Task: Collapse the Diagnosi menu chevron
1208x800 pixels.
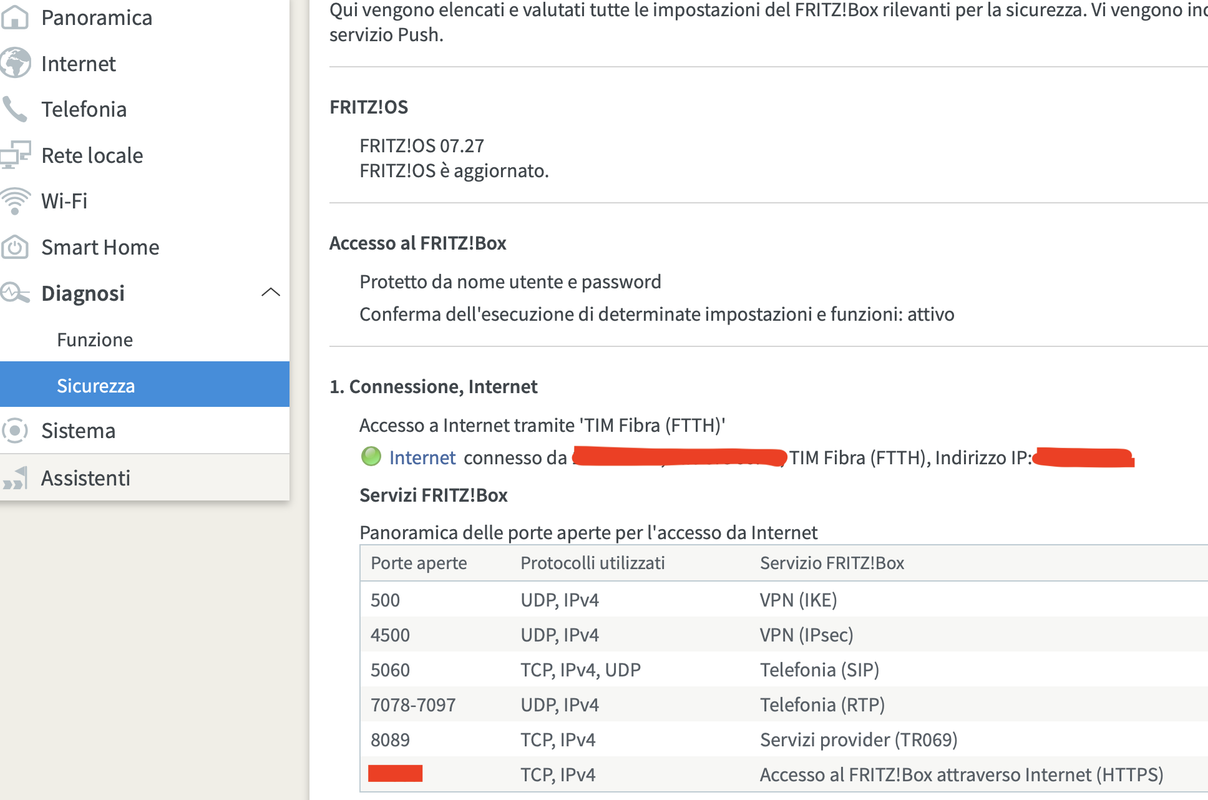Action: pyautogui.click(x=270, y=293)
